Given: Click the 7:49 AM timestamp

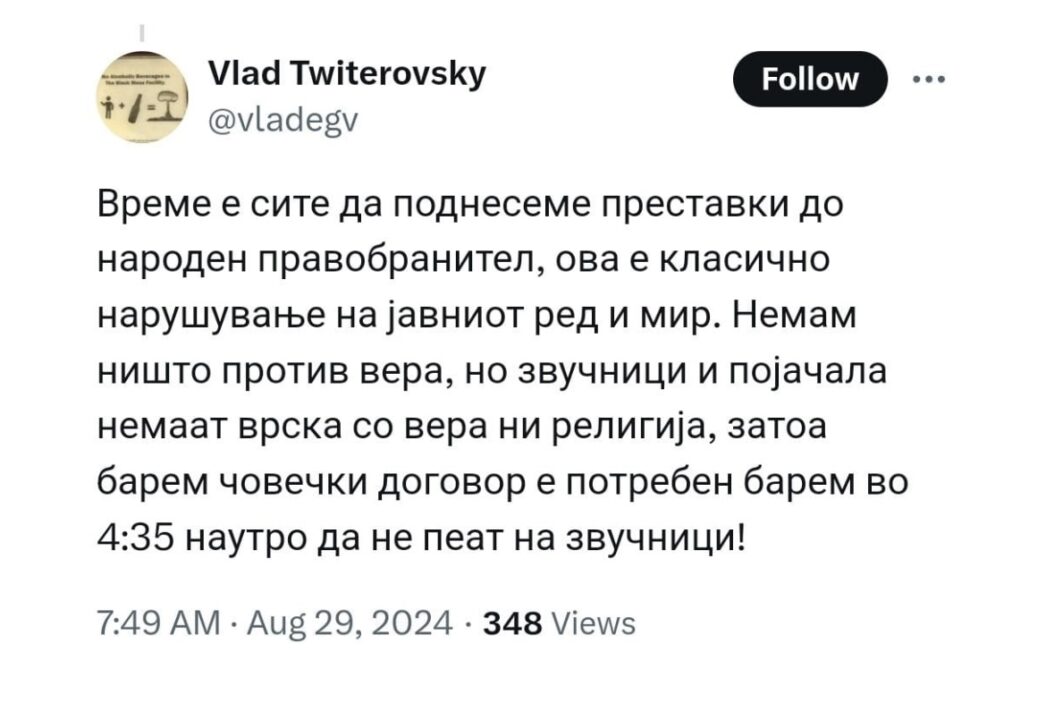Looking at the screenshot, I should point(160,623).
